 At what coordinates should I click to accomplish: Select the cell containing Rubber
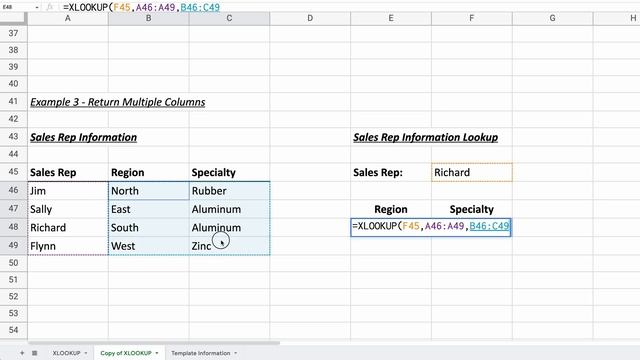click(x=229, y=191)
